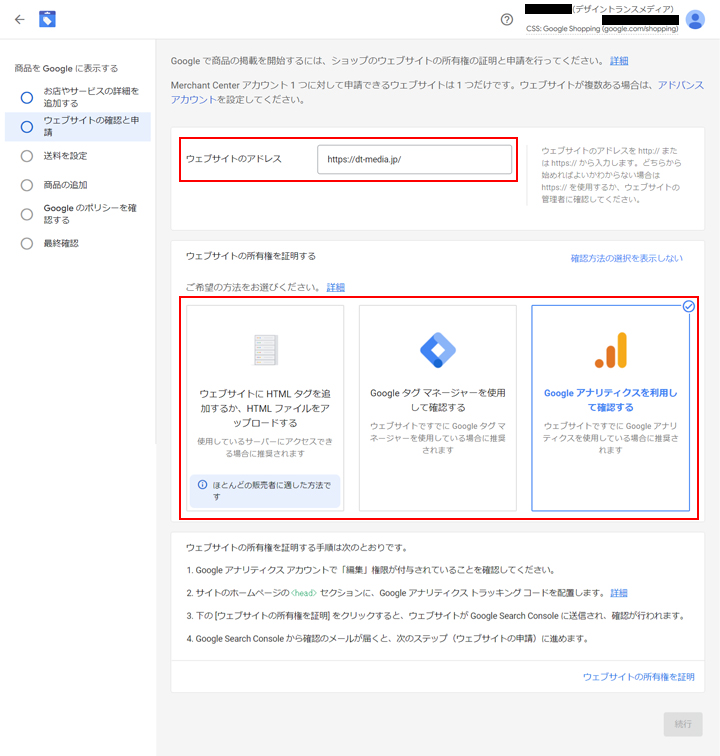The height and width of the screenshot is (756, 720).
Task: Select the 最終確認 step circle
Action: click(x=27, y=243)
